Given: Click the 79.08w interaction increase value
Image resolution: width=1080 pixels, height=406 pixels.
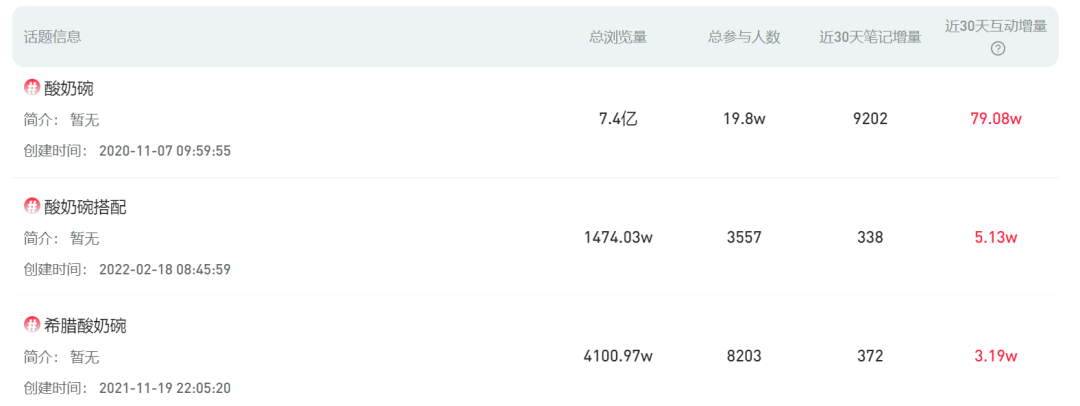Looking at the screenshot, I should 996,119.
